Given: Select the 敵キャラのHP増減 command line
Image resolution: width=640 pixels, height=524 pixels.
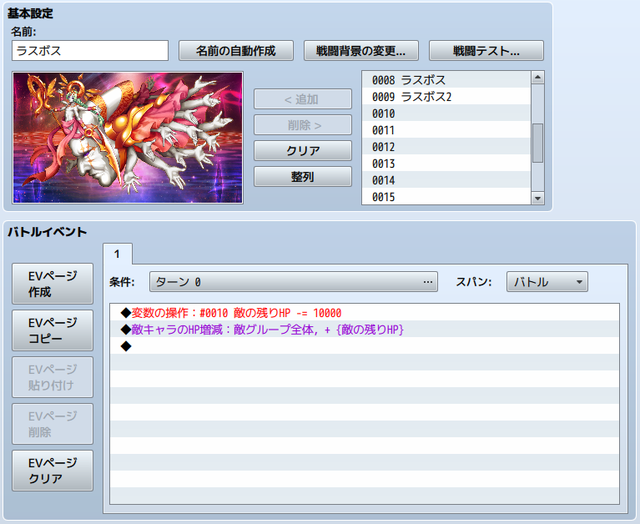Looking at the screenshot, I should point(364,329).
